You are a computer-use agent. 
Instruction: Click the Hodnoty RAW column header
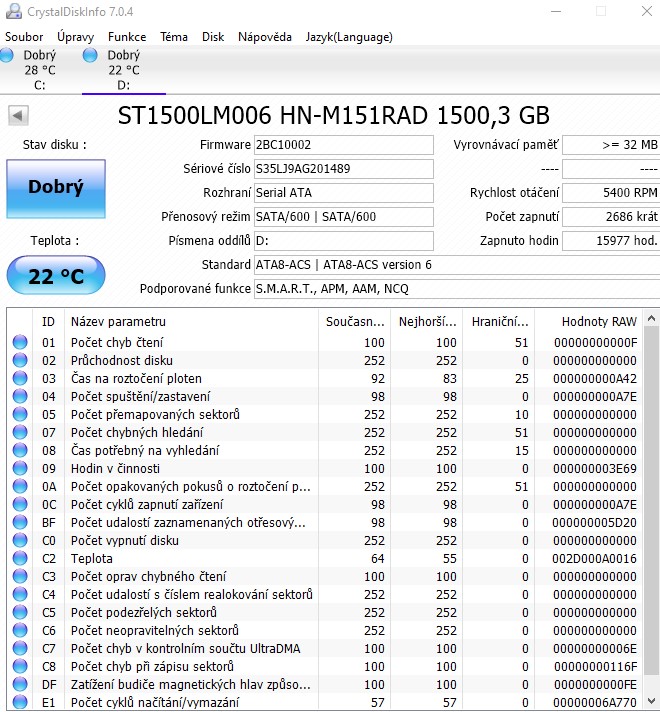coord(598,321)
